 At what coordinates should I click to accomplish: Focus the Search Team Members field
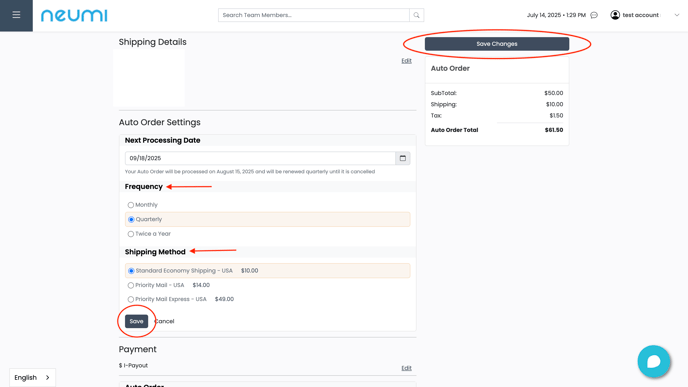click(314, 15)
